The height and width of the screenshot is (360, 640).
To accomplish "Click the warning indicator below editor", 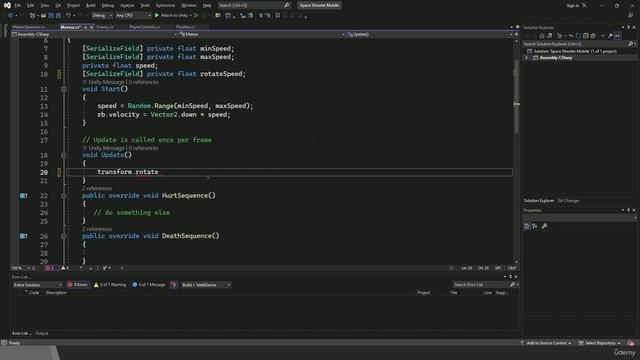I will [65, 268].
